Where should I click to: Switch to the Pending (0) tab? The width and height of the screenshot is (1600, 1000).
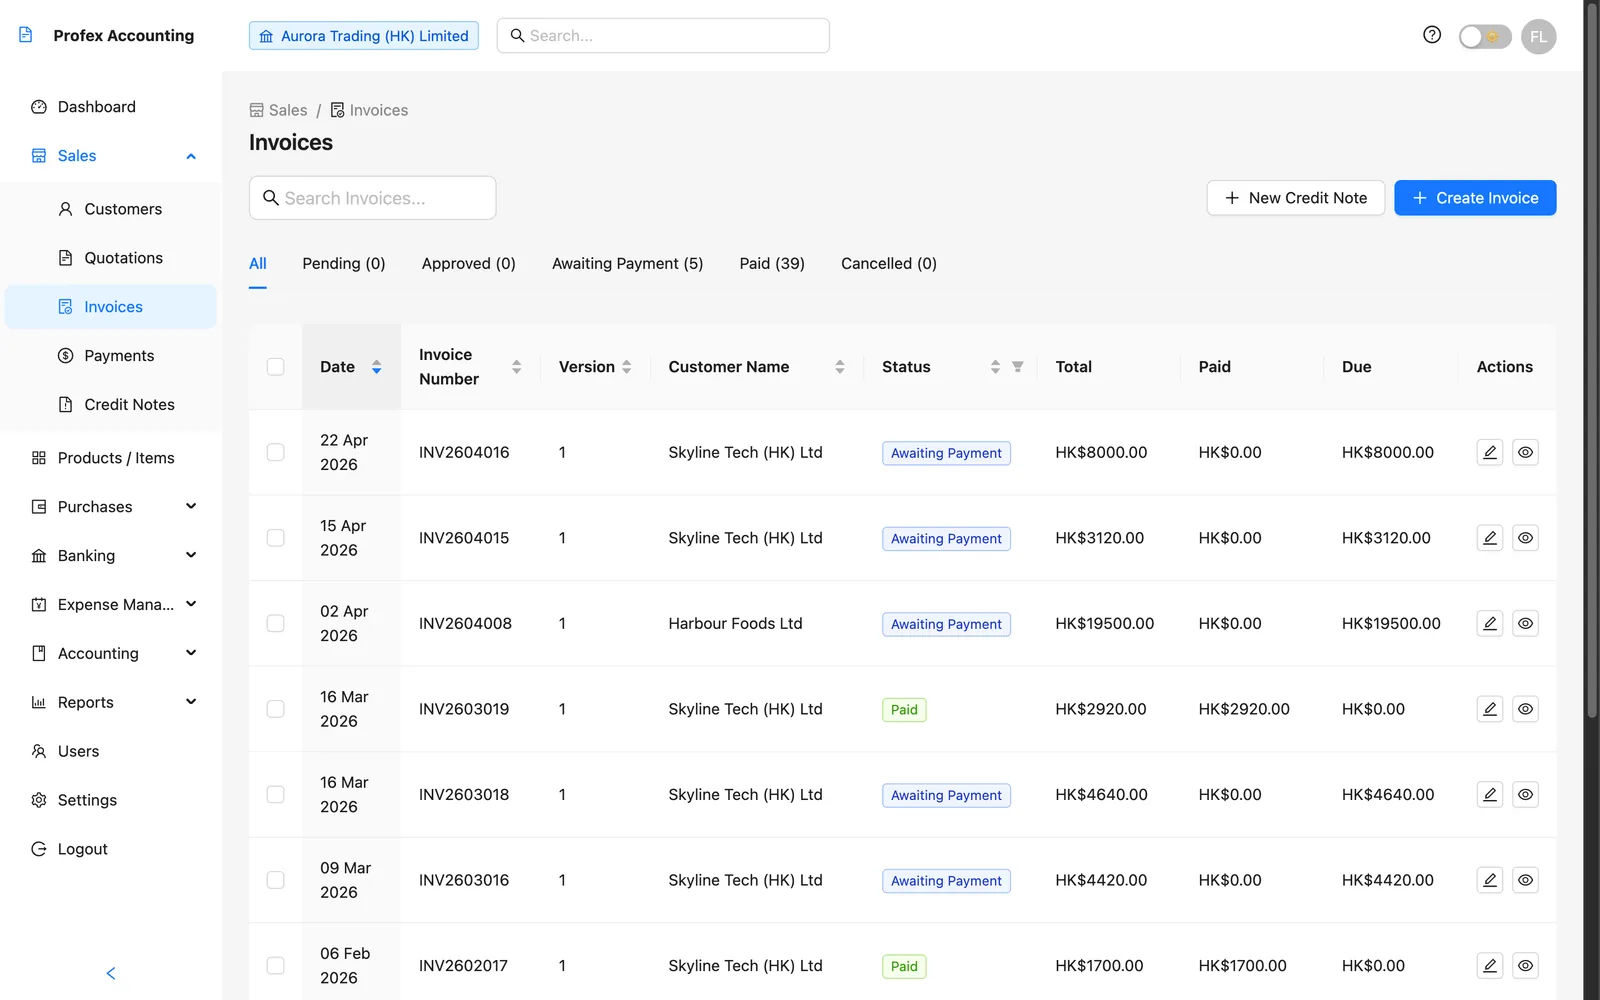click(x=344, y=264)
